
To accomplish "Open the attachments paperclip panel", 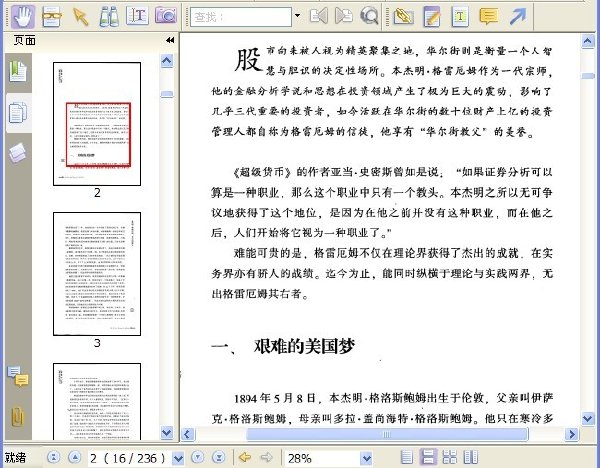I will point(18,417).
